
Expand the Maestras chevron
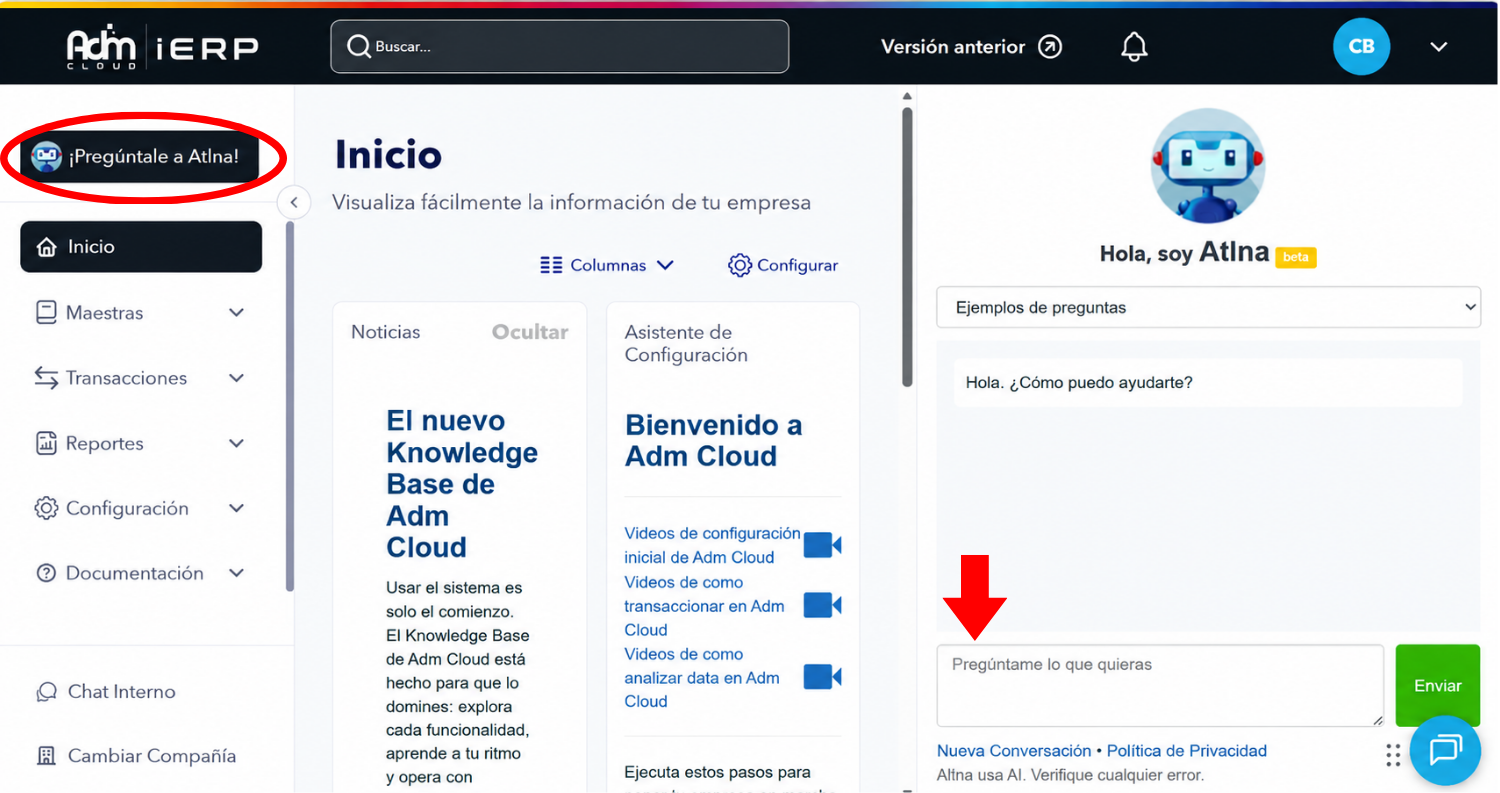pos(237,313)
